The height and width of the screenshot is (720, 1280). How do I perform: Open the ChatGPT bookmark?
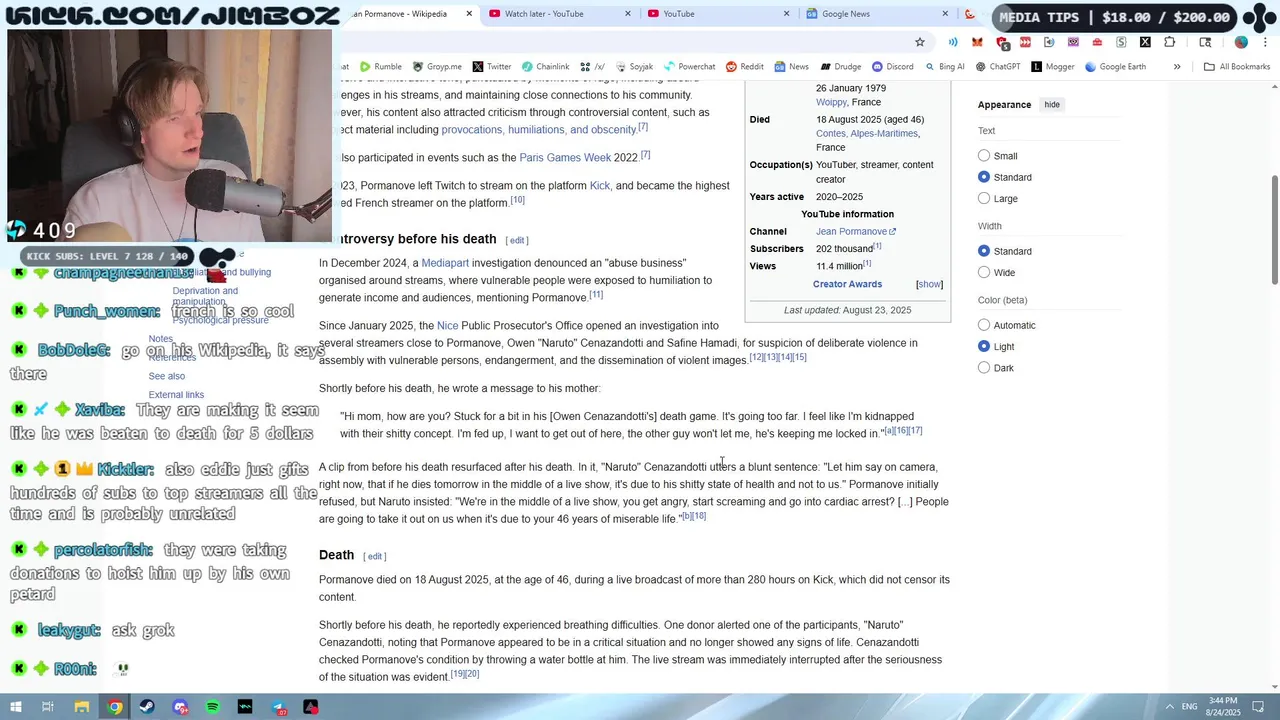998,67
